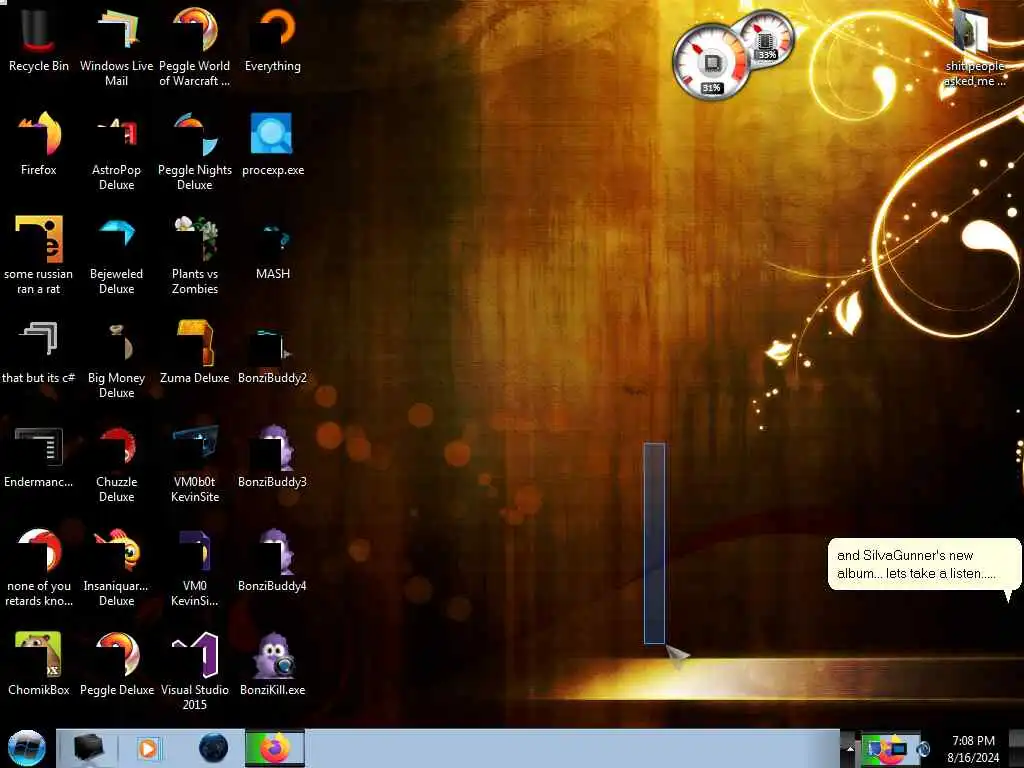The image size is (1024, 768).
Task: Select ChomikBox desktop icon
Action: pos(39,664)
